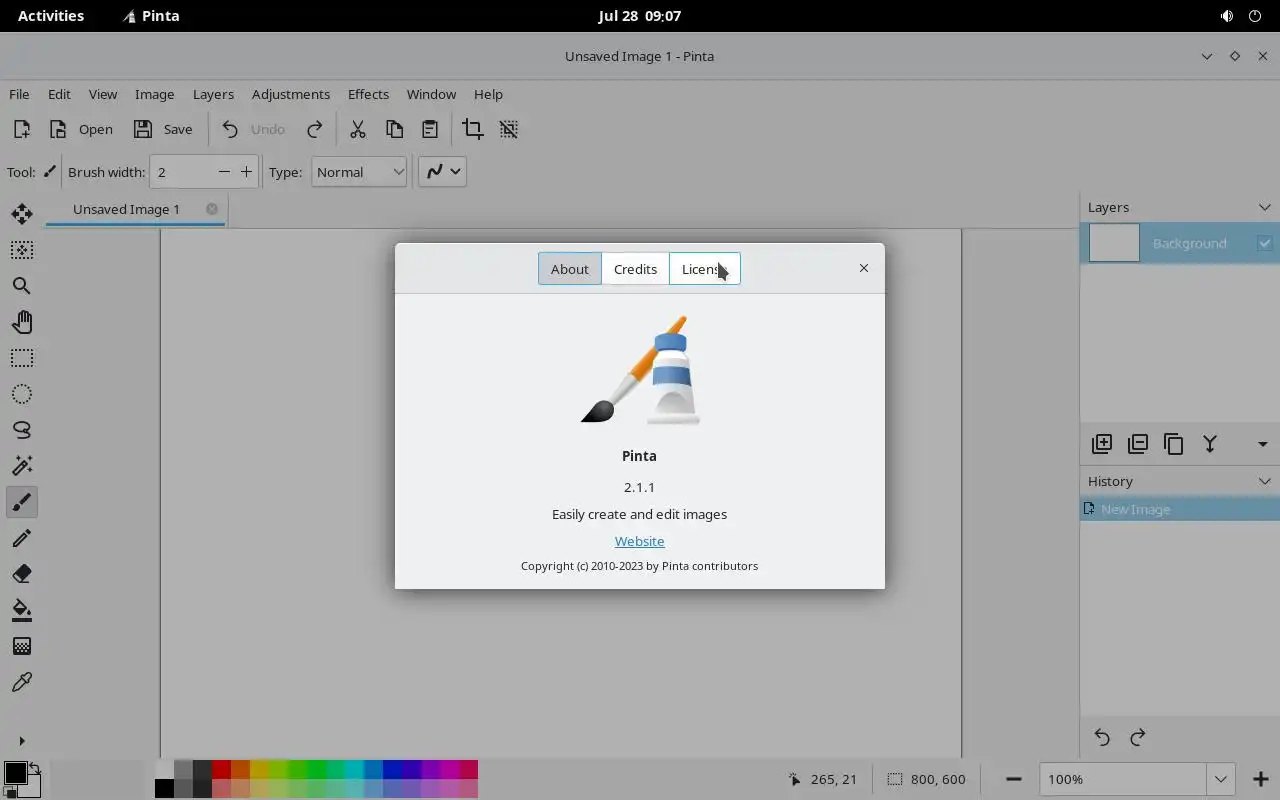Open the File menu
Viewport: 1280px width, 800px height.
click(x=19, y=94)
